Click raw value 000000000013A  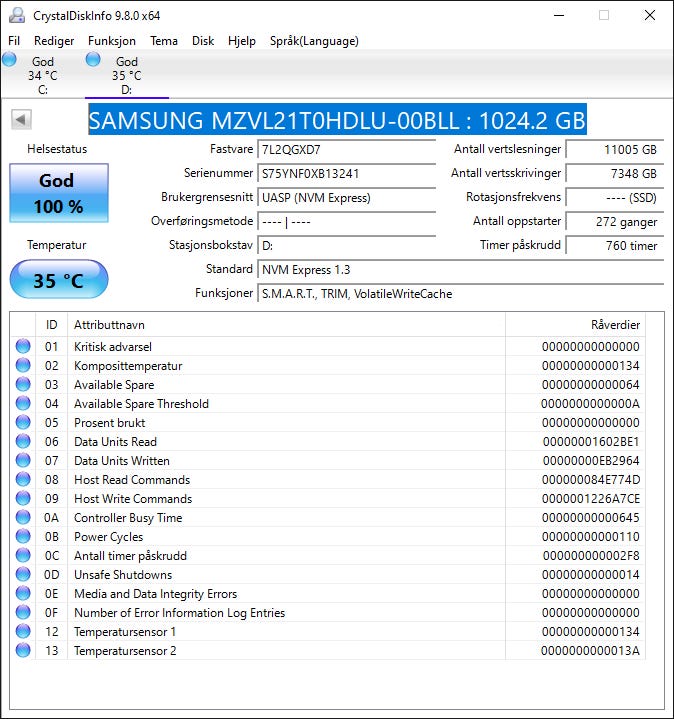pos(591,651)
